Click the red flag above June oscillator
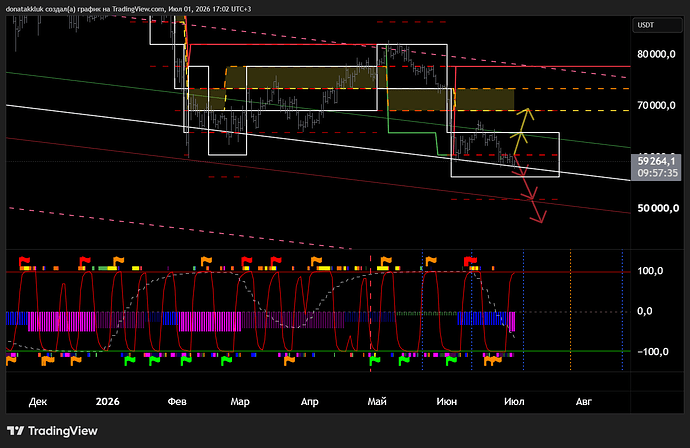Image resolution: width=690 pixels, height=448 pixels. click(x=470, y=261)
